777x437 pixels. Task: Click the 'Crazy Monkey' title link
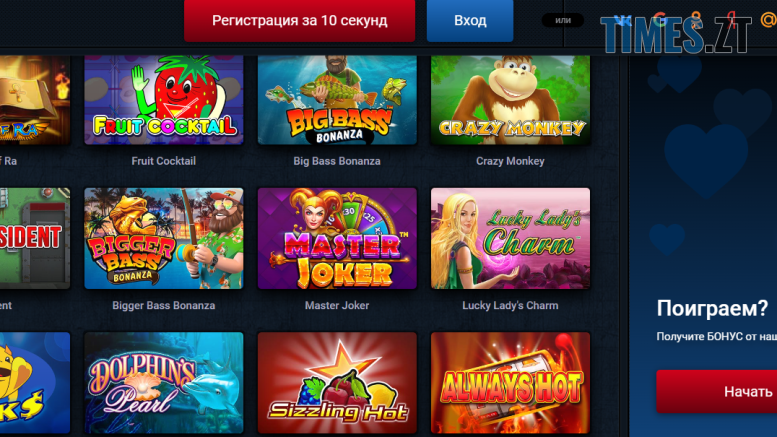pos(510,161)
